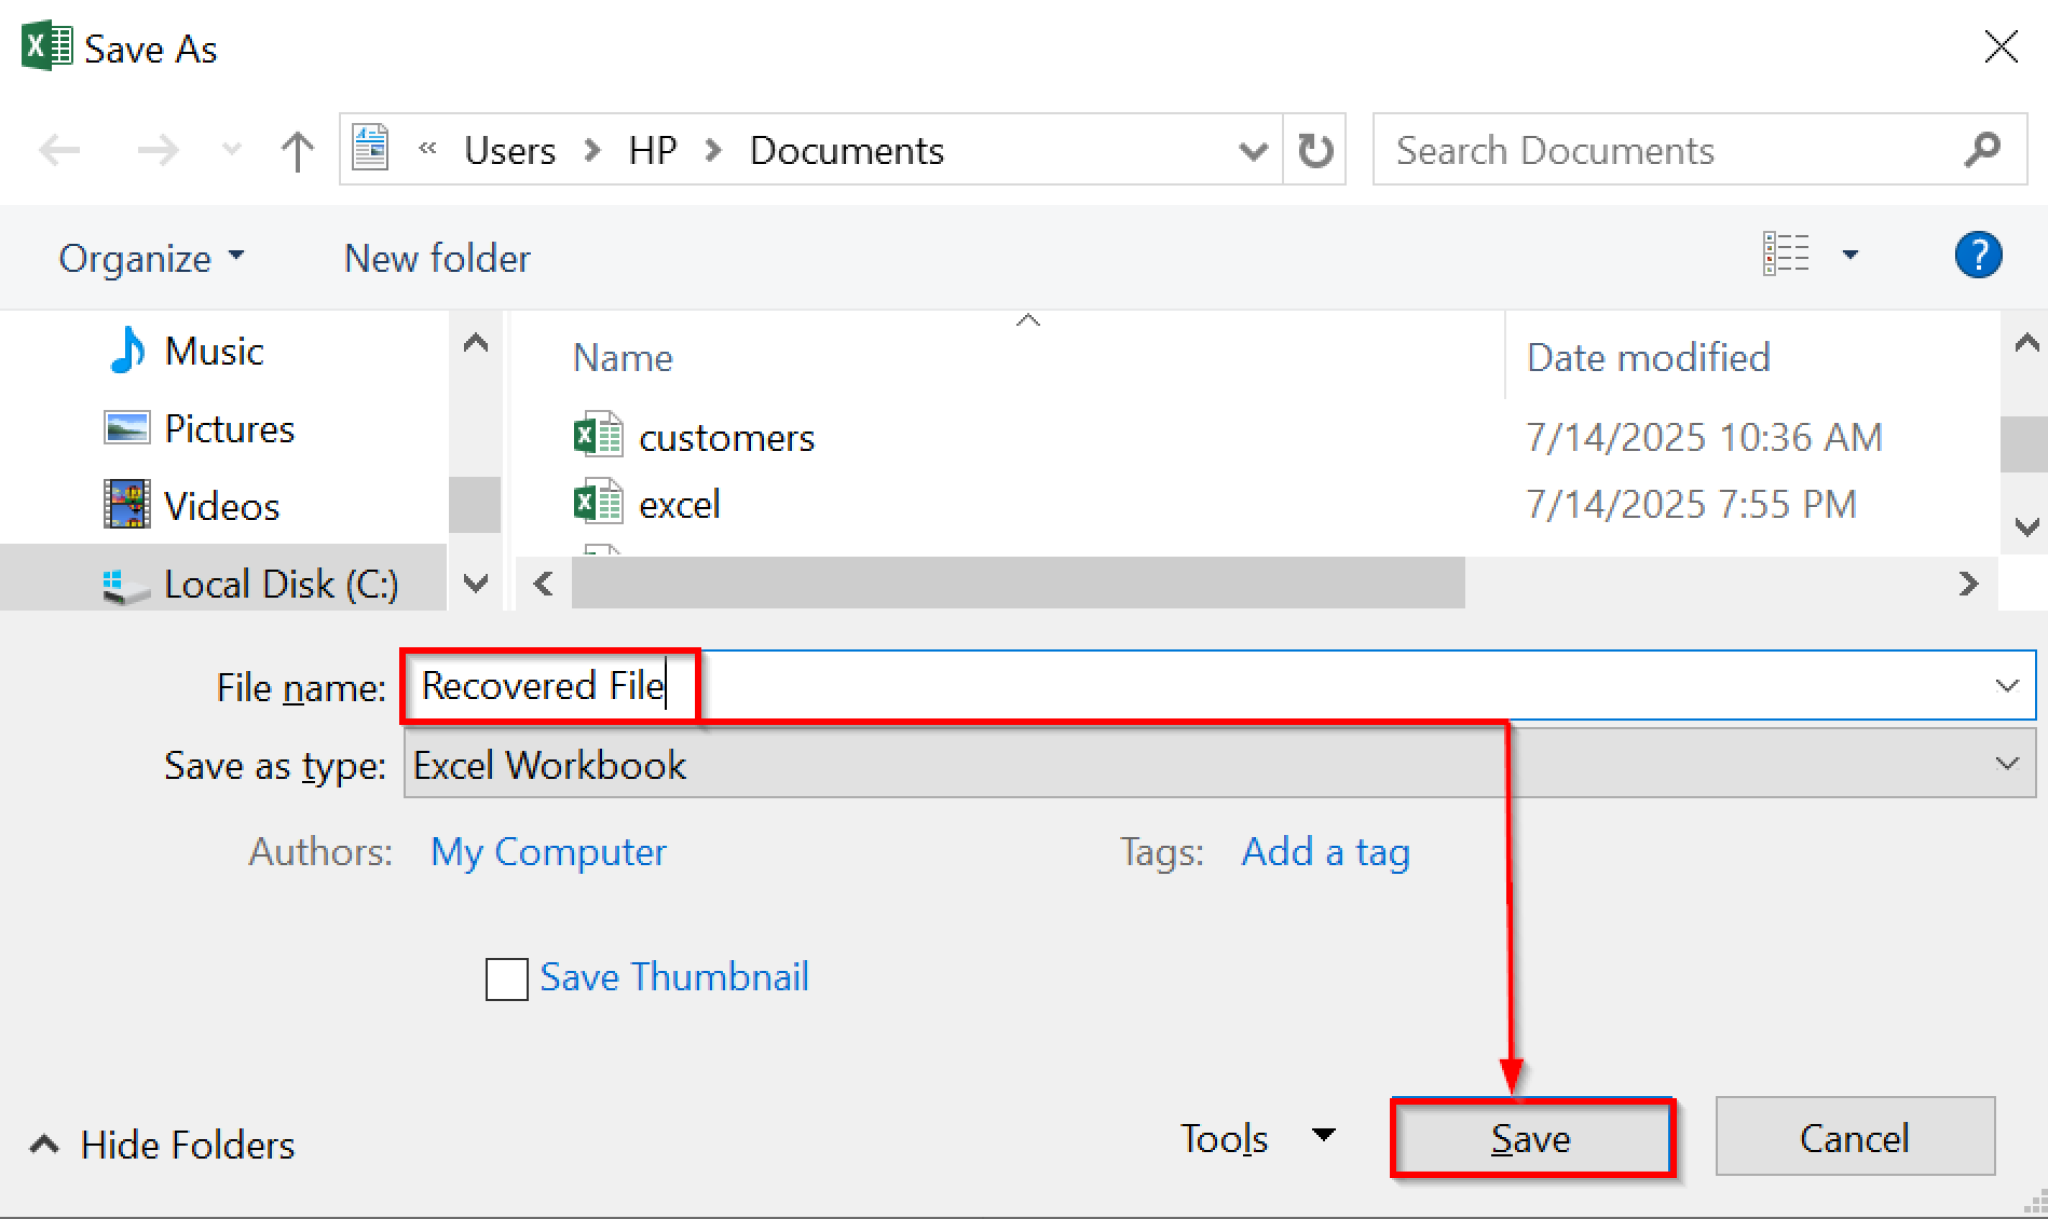Click the Add a tag link
Screen dimensions: 2048x1219
tap(1325, 852)
